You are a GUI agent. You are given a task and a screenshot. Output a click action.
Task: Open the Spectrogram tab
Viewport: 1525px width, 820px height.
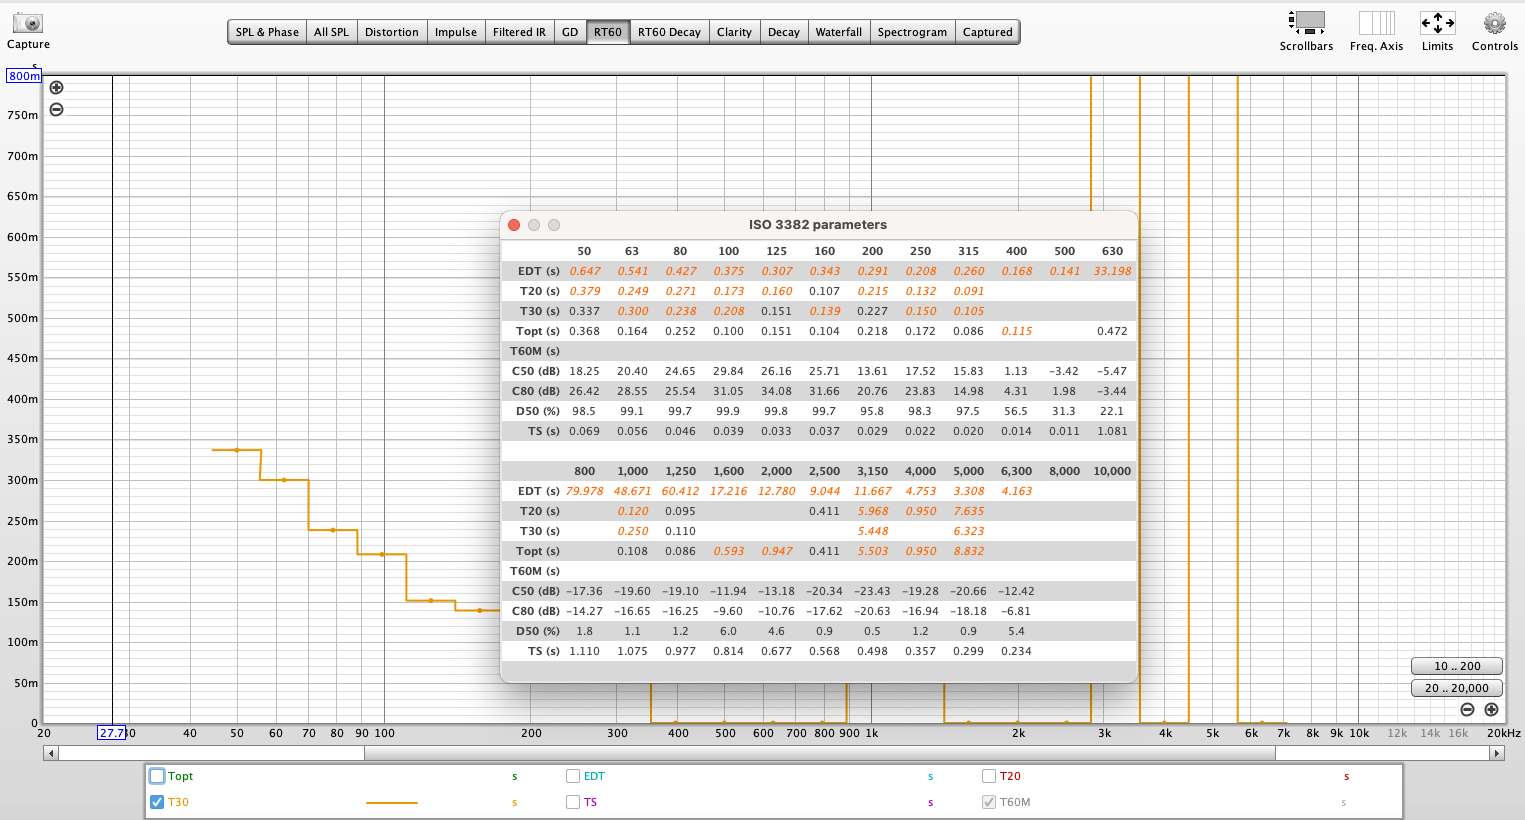click(912, 32)
